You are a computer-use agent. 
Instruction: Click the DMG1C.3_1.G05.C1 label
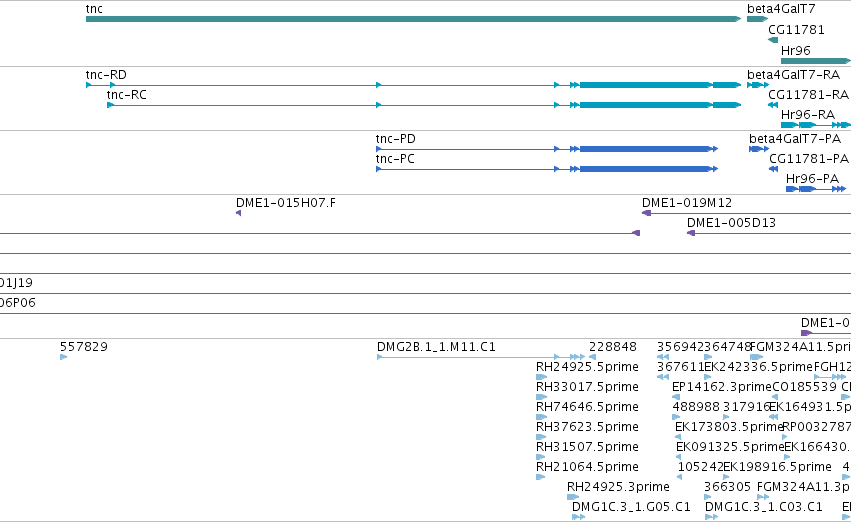click(631, 507)
